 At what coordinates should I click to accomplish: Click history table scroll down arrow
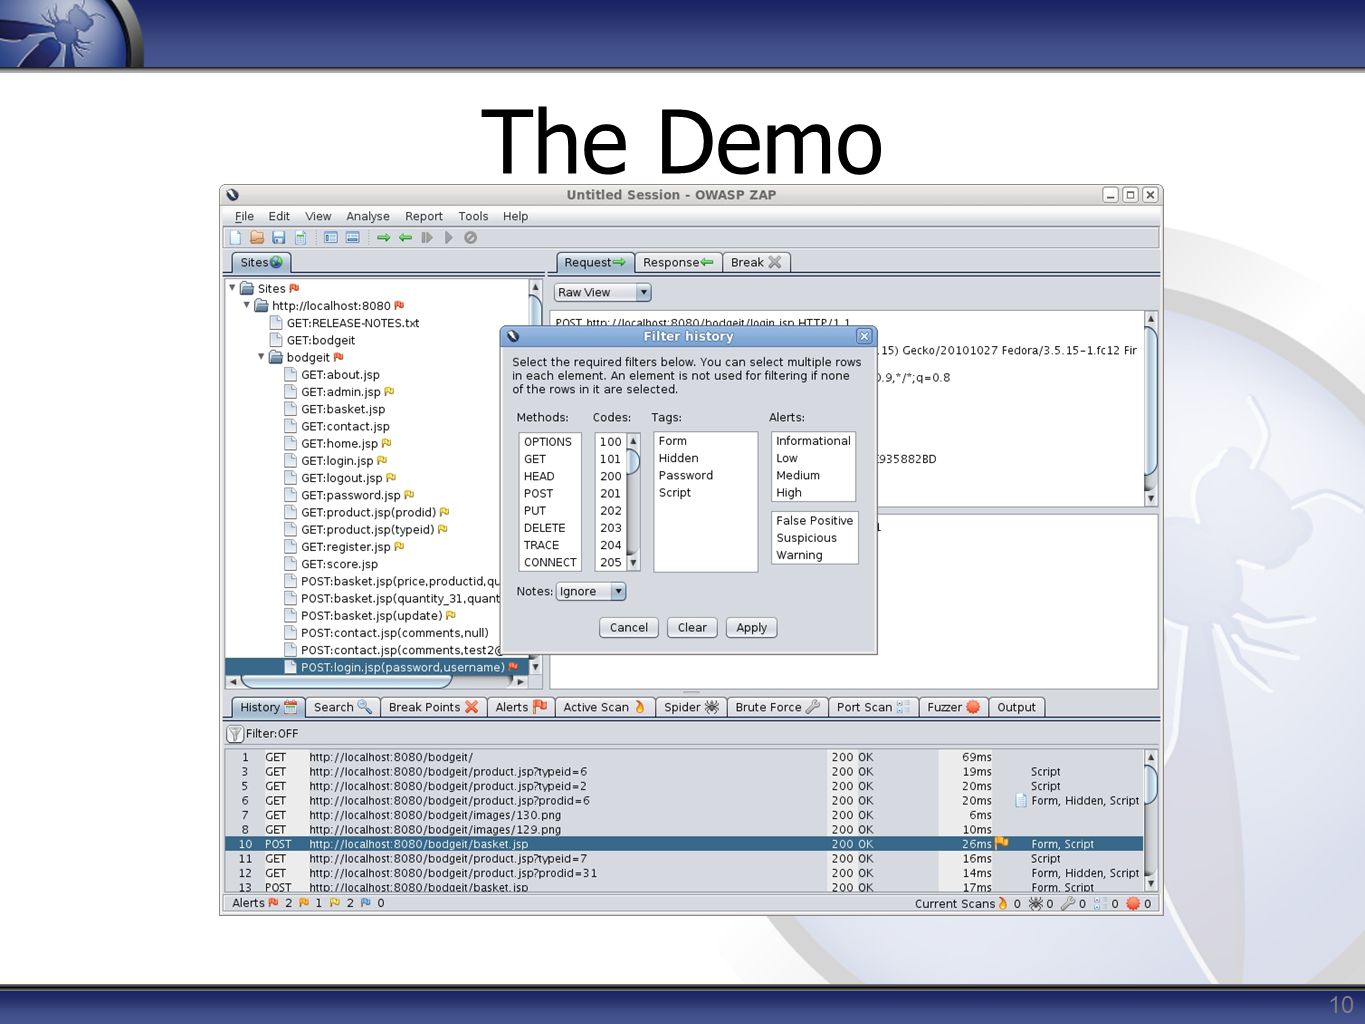click(1150, 884)
